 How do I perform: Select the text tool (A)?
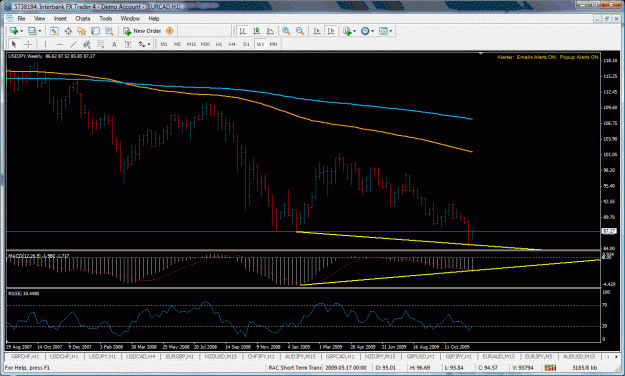[x=114, y=44]
